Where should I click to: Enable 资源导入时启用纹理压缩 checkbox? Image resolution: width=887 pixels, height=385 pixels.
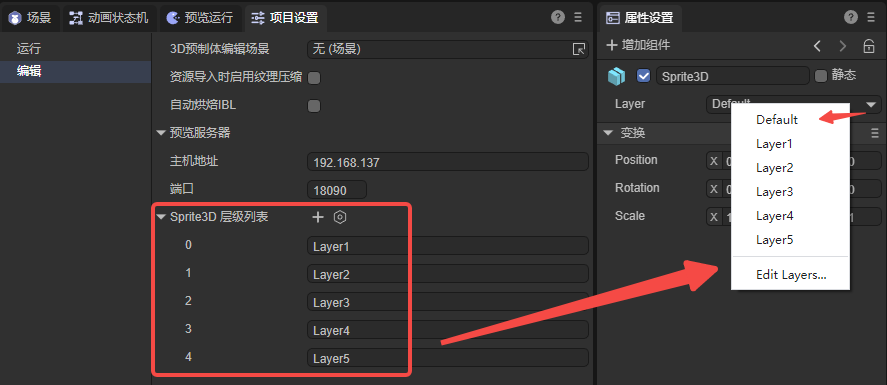(x=314, y=78)
